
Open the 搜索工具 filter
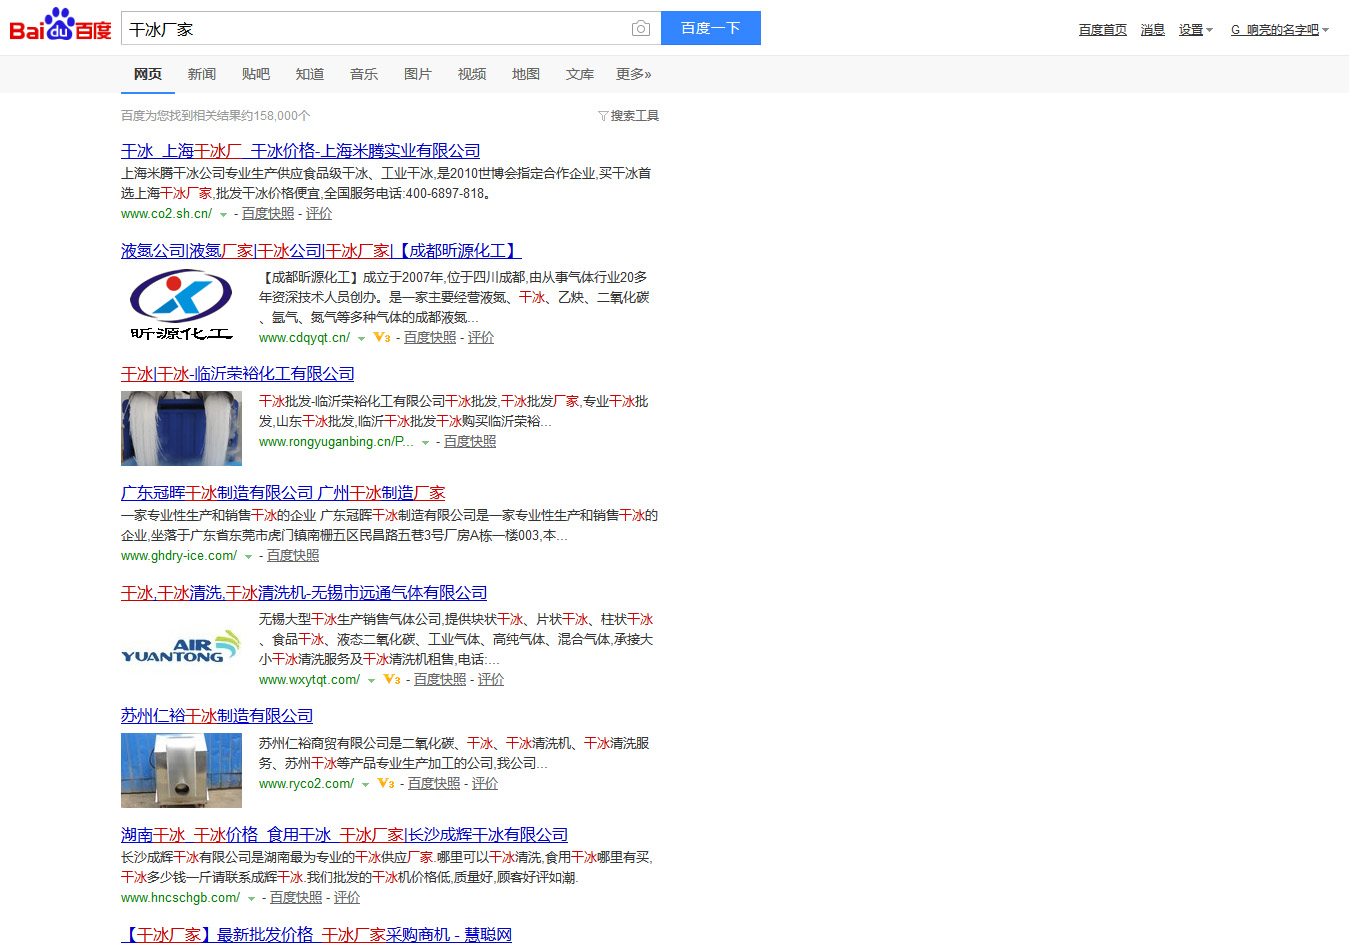click(x=629, y=116)
